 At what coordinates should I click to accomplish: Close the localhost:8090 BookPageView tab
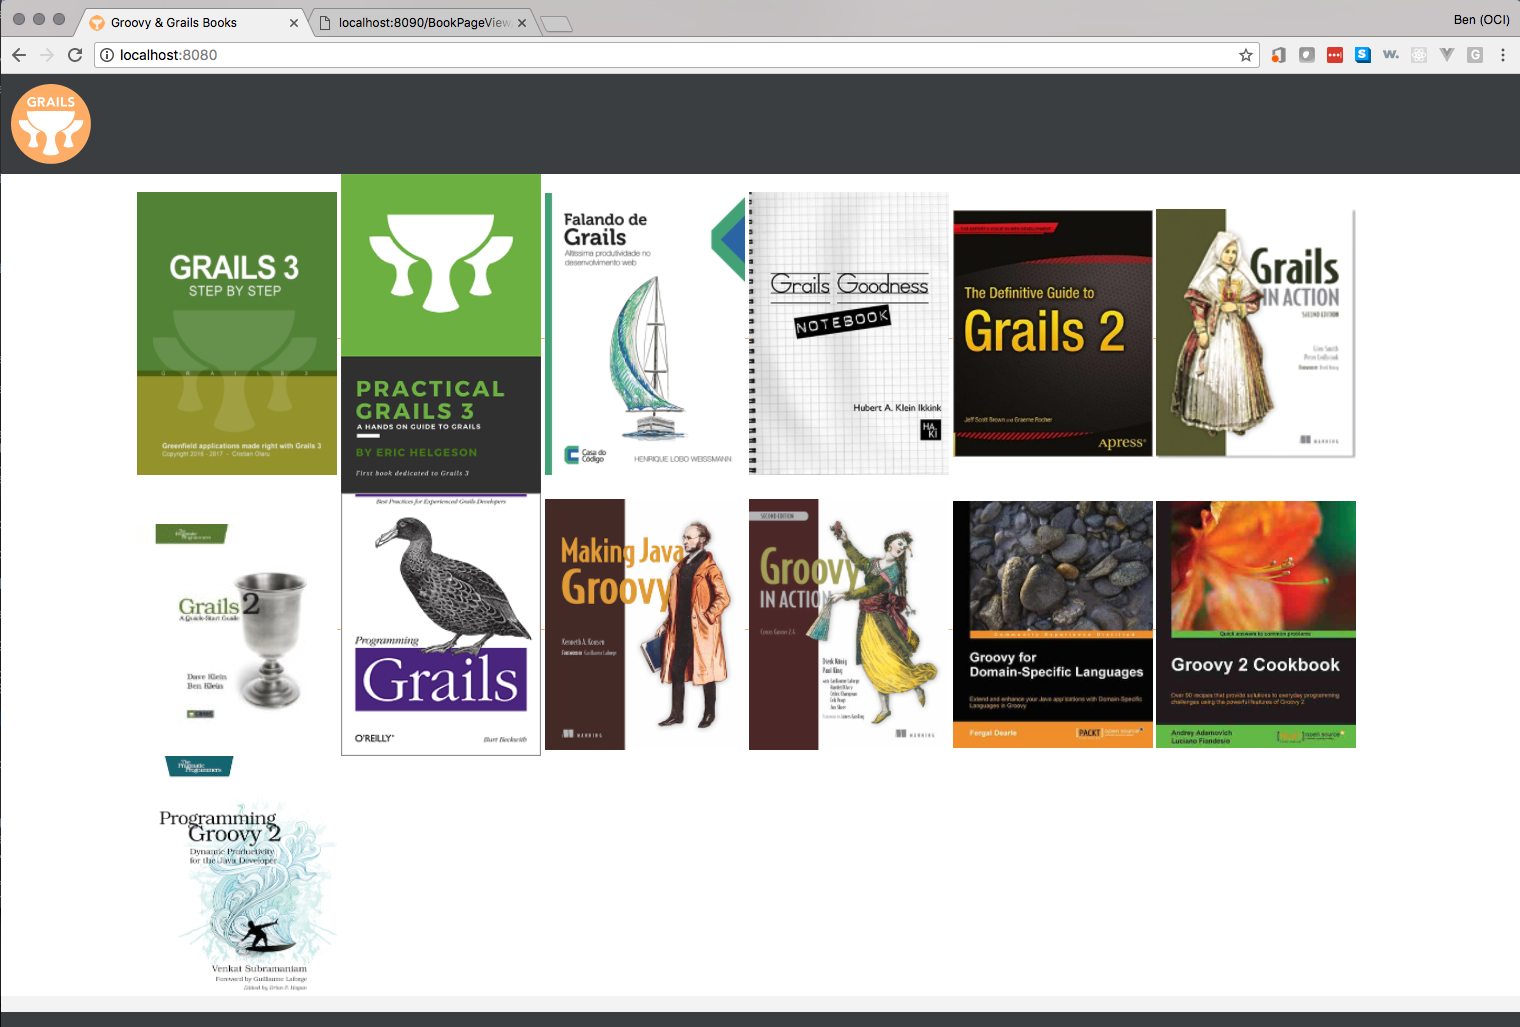522,23
